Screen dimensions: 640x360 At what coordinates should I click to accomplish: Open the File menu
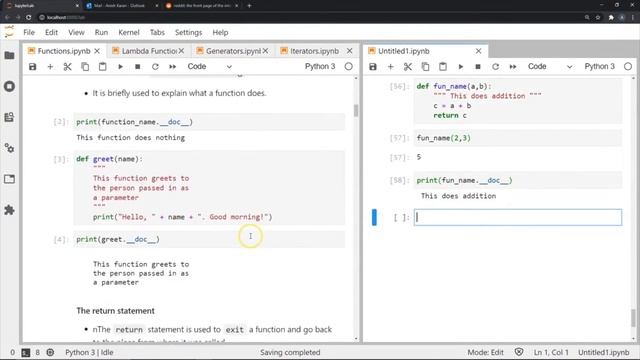pyautogui.click(x=29, y=32)
